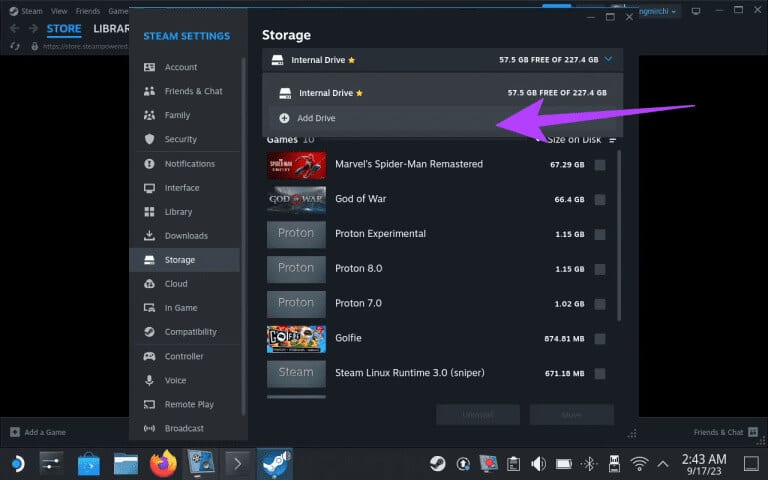Click the God of War thumbnail

pos(296,200)
